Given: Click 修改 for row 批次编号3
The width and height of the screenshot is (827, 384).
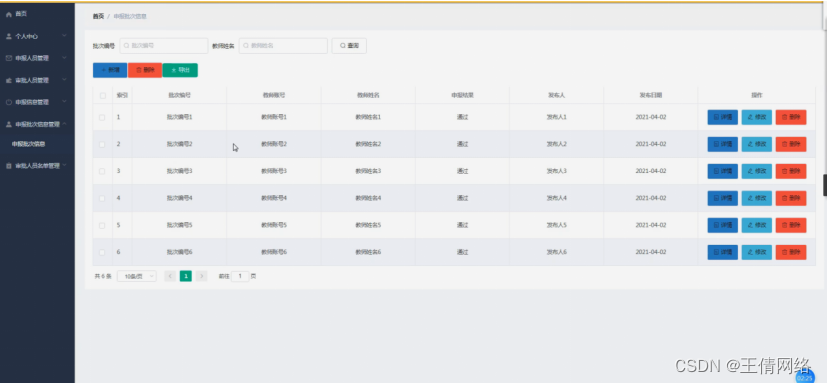Looking at the screenshot, I should coord(756,171).
